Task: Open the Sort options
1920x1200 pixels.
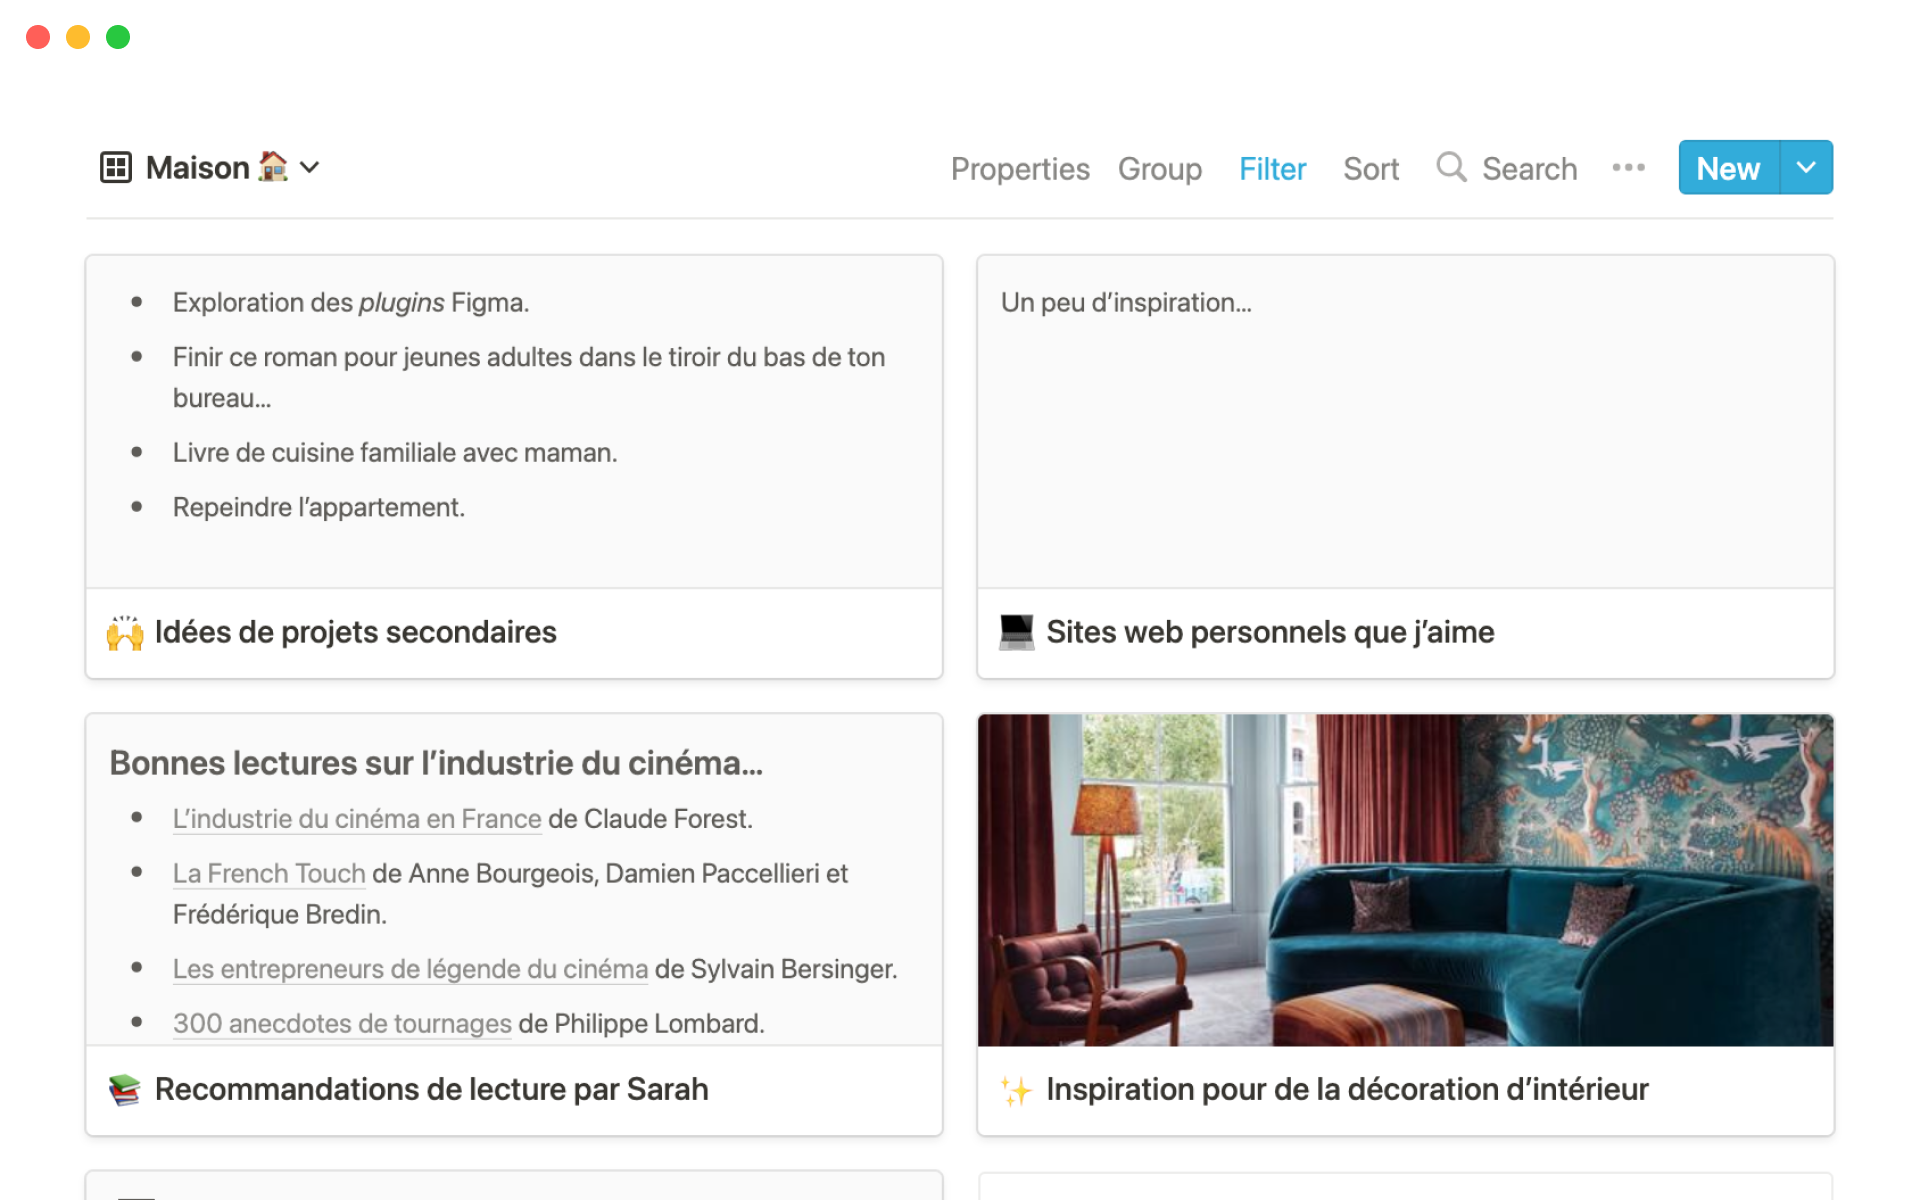Action: coord(1370,169)
